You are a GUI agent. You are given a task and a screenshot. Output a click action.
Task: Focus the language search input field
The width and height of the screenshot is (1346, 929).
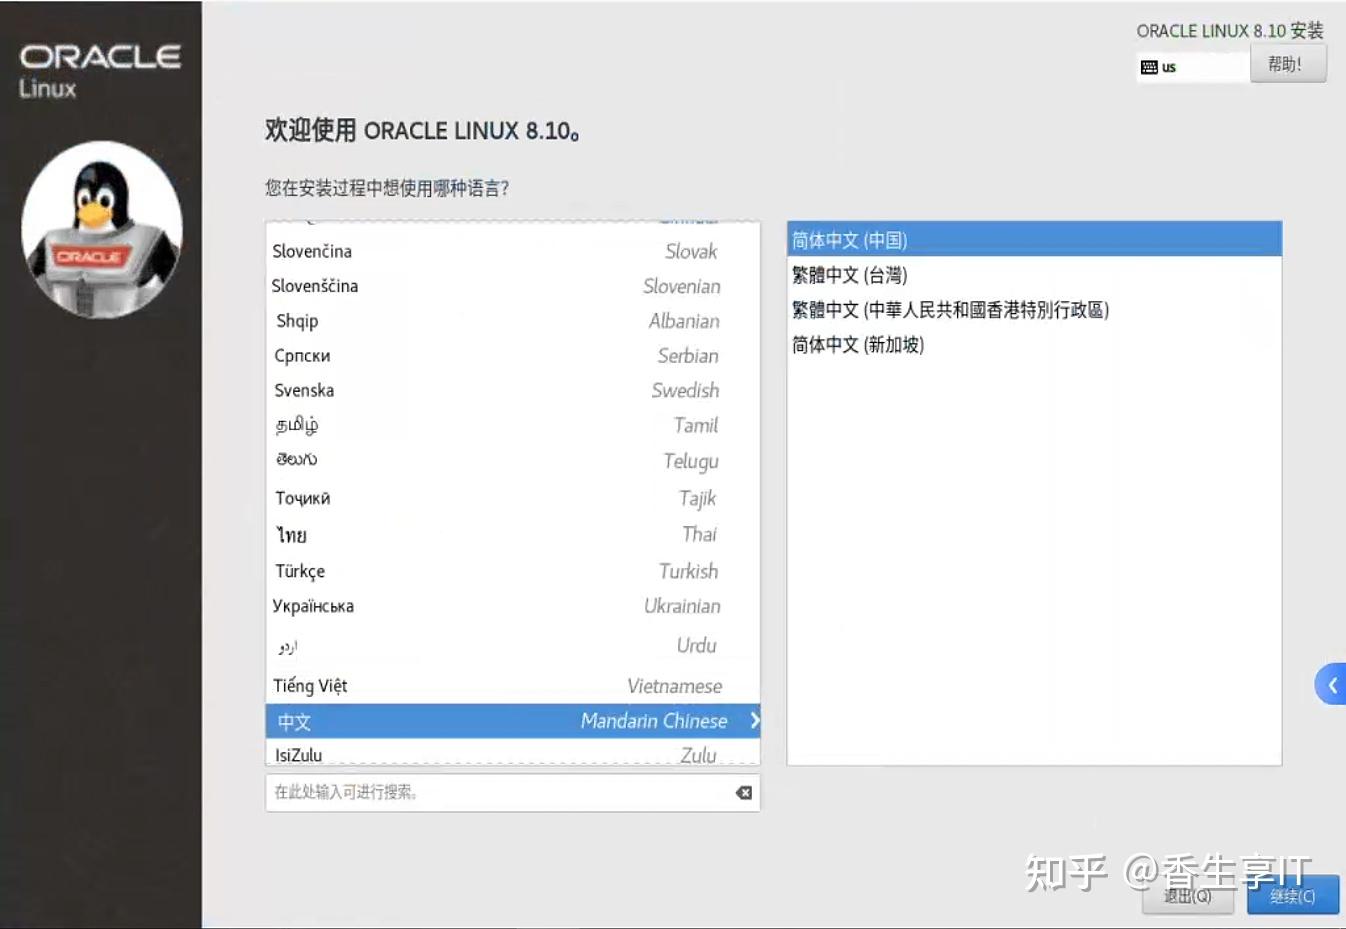[x=513, y=793]
